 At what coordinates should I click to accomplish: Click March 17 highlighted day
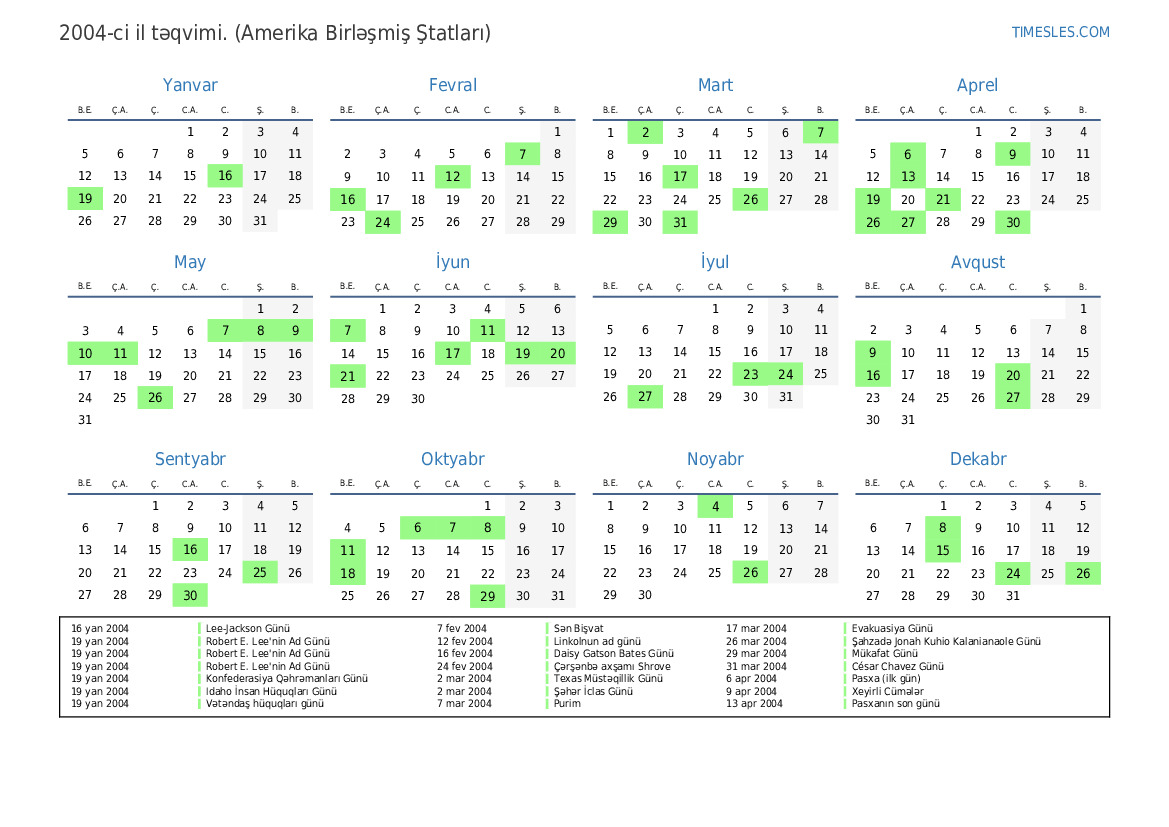[680, 177]
